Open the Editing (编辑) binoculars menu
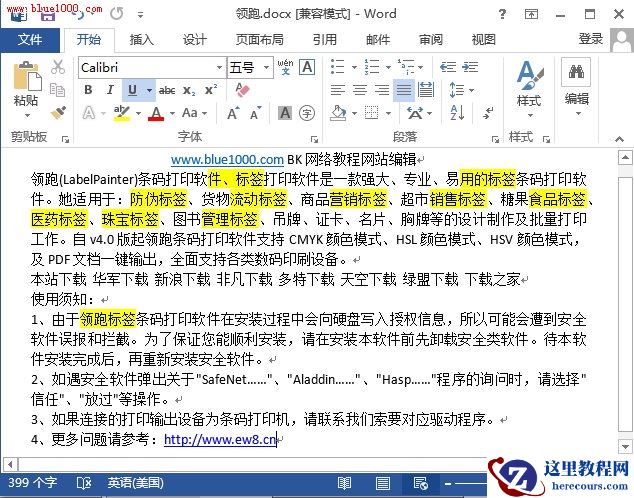This screenshot has width=634, height=498. (576, 87)
